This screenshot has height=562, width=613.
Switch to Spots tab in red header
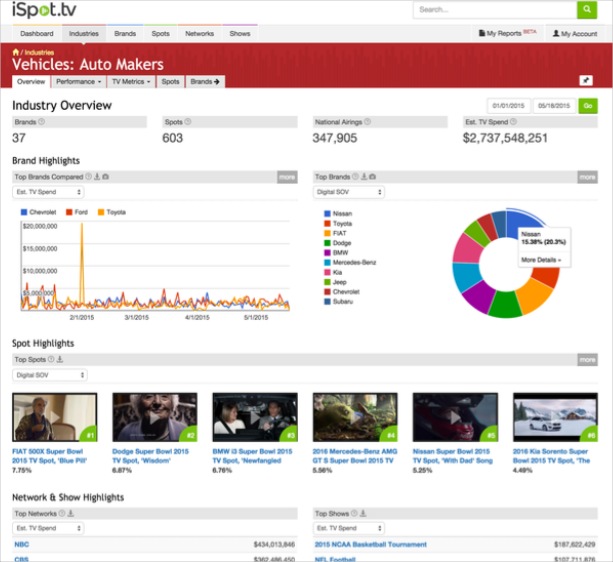(x=170, y=81)
